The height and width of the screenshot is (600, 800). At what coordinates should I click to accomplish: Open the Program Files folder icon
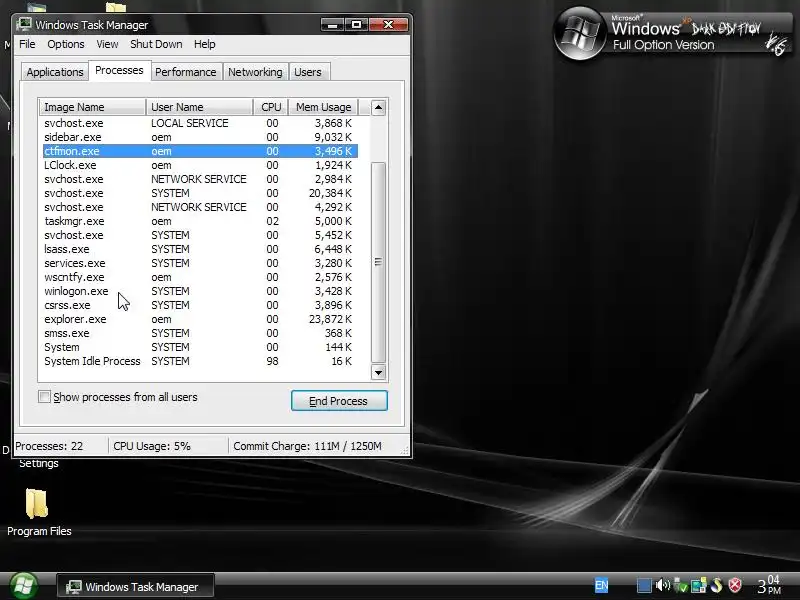tap(36, 503)
